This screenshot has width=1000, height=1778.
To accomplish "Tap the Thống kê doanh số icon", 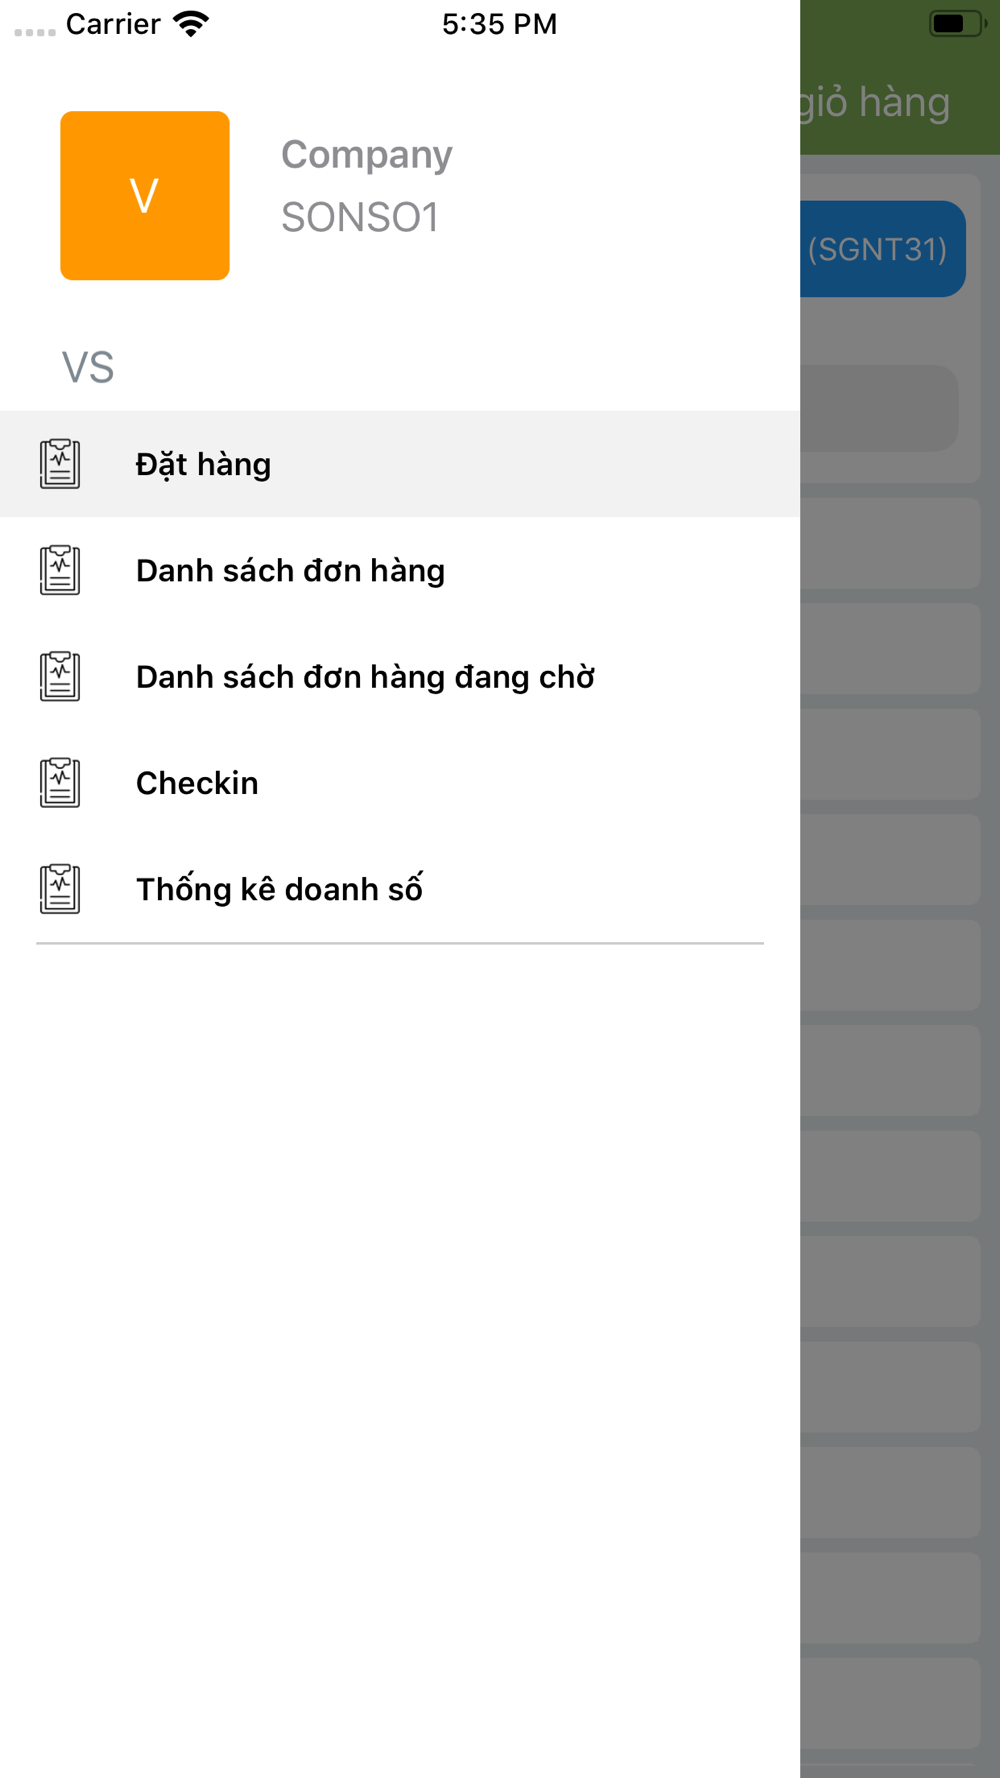I will 60,889.
